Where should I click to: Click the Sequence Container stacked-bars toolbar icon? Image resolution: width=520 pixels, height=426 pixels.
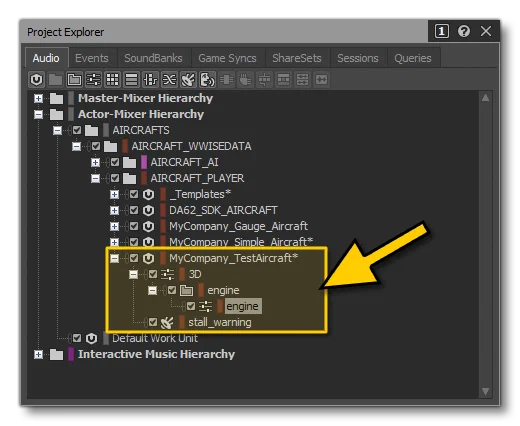pos(131,80)
